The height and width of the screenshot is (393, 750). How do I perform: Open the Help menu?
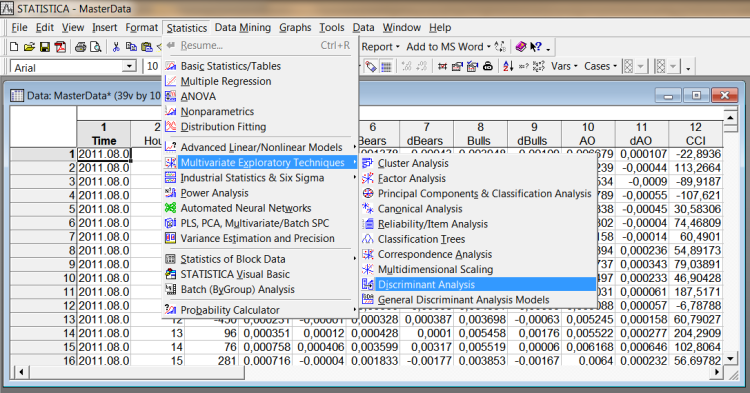(x=440, y=28)
